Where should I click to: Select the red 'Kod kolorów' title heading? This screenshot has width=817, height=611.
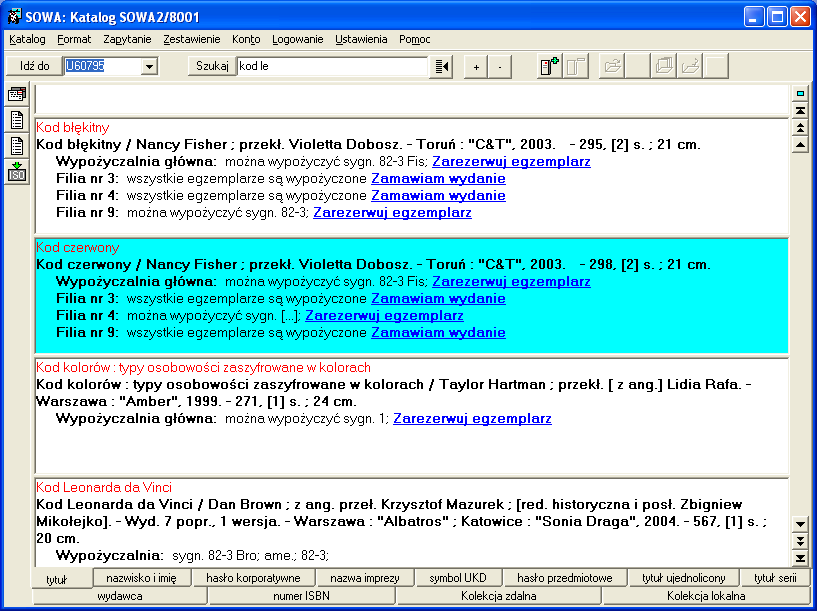click(x=203, y=368)
